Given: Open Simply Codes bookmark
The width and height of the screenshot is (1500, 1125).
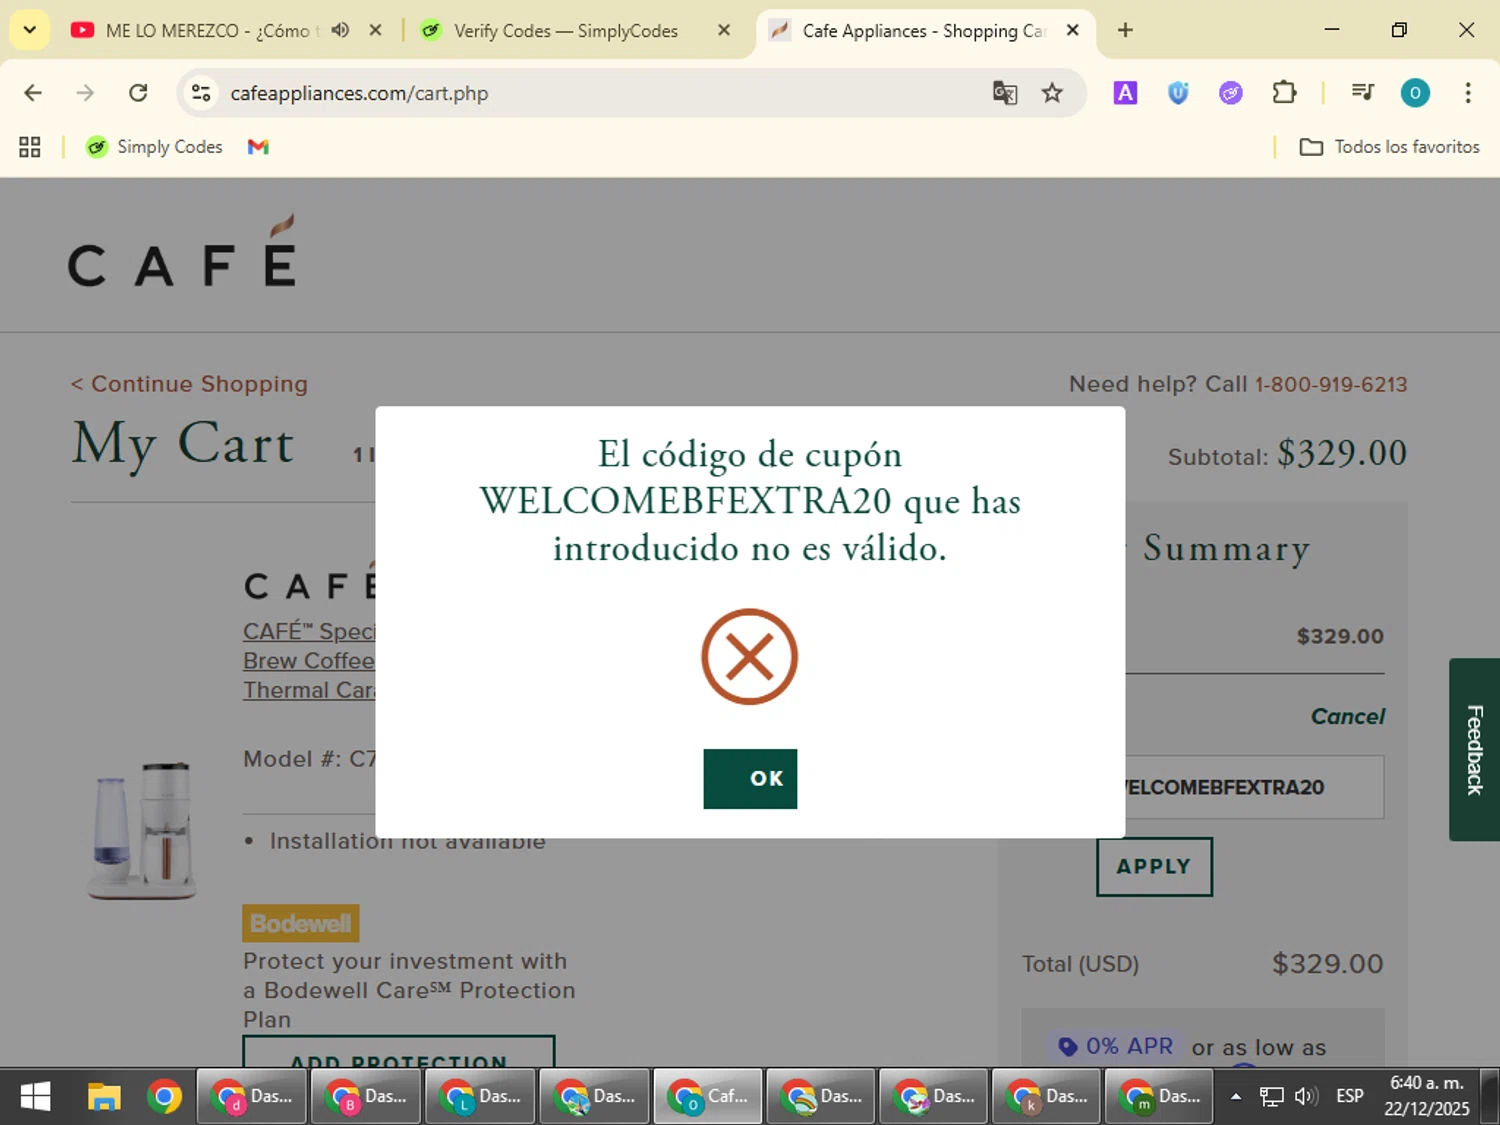Looking at the screenshot, I should [x=154, y=147].
